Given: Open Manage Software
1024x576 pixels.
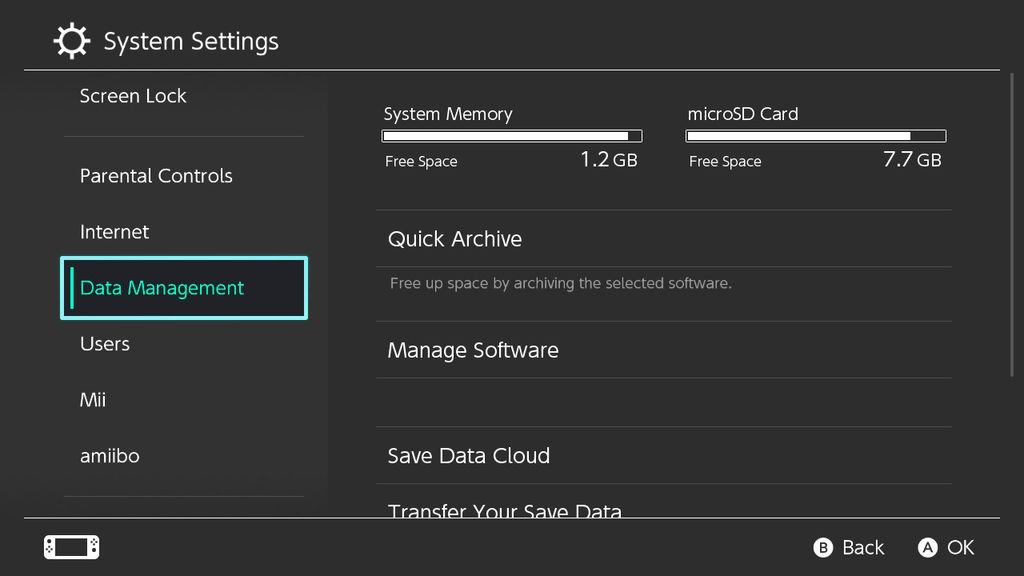Looking at the screenshot, I should (x=473, y=350).
